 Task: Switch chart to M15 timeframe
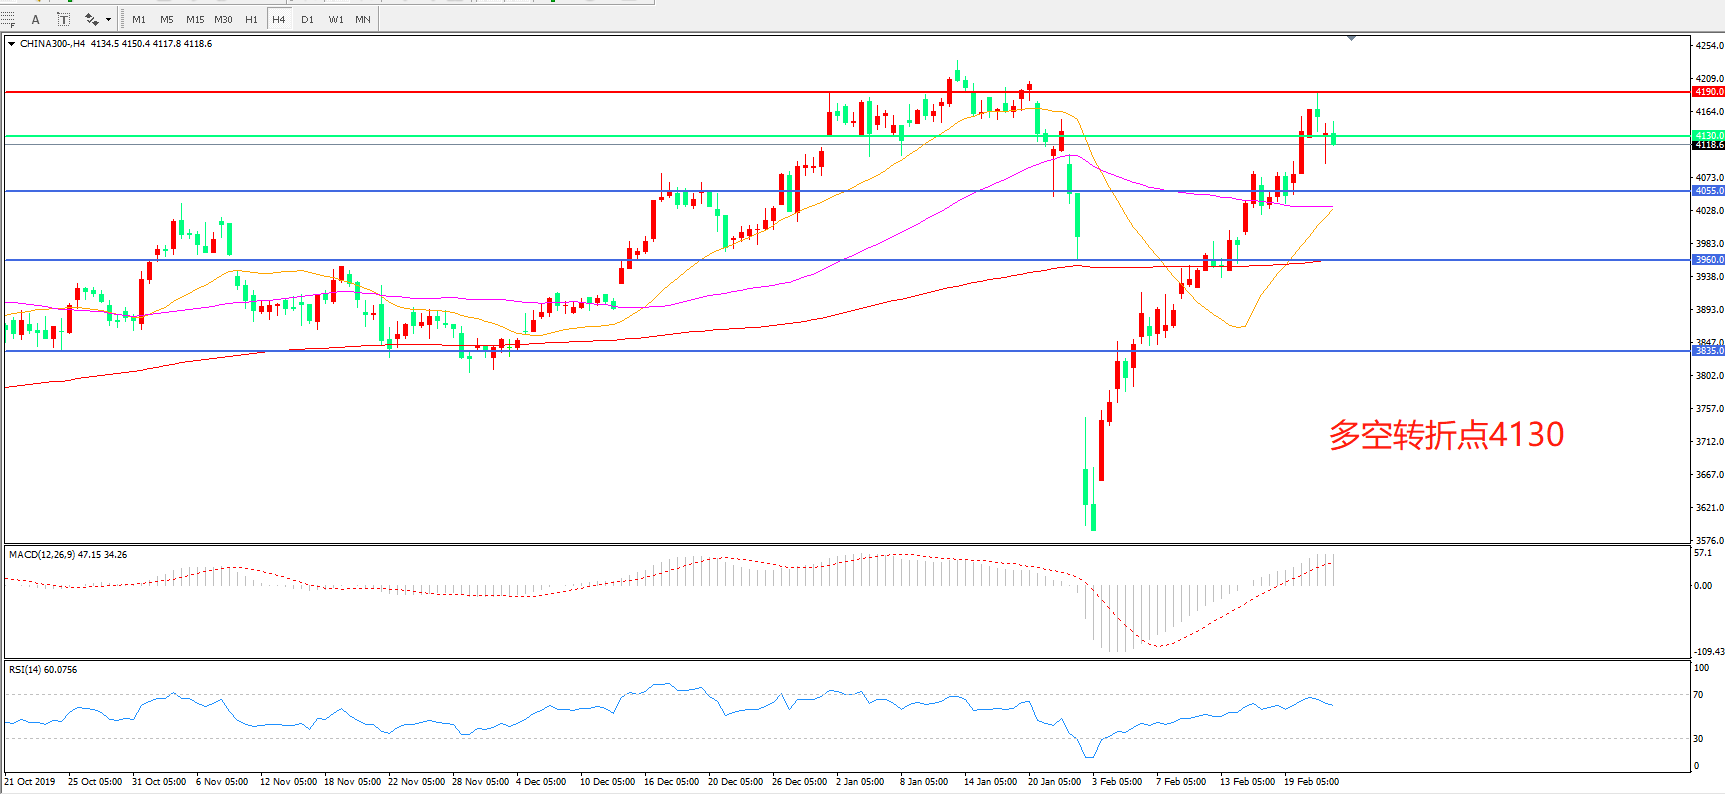(x=195, y=19)
